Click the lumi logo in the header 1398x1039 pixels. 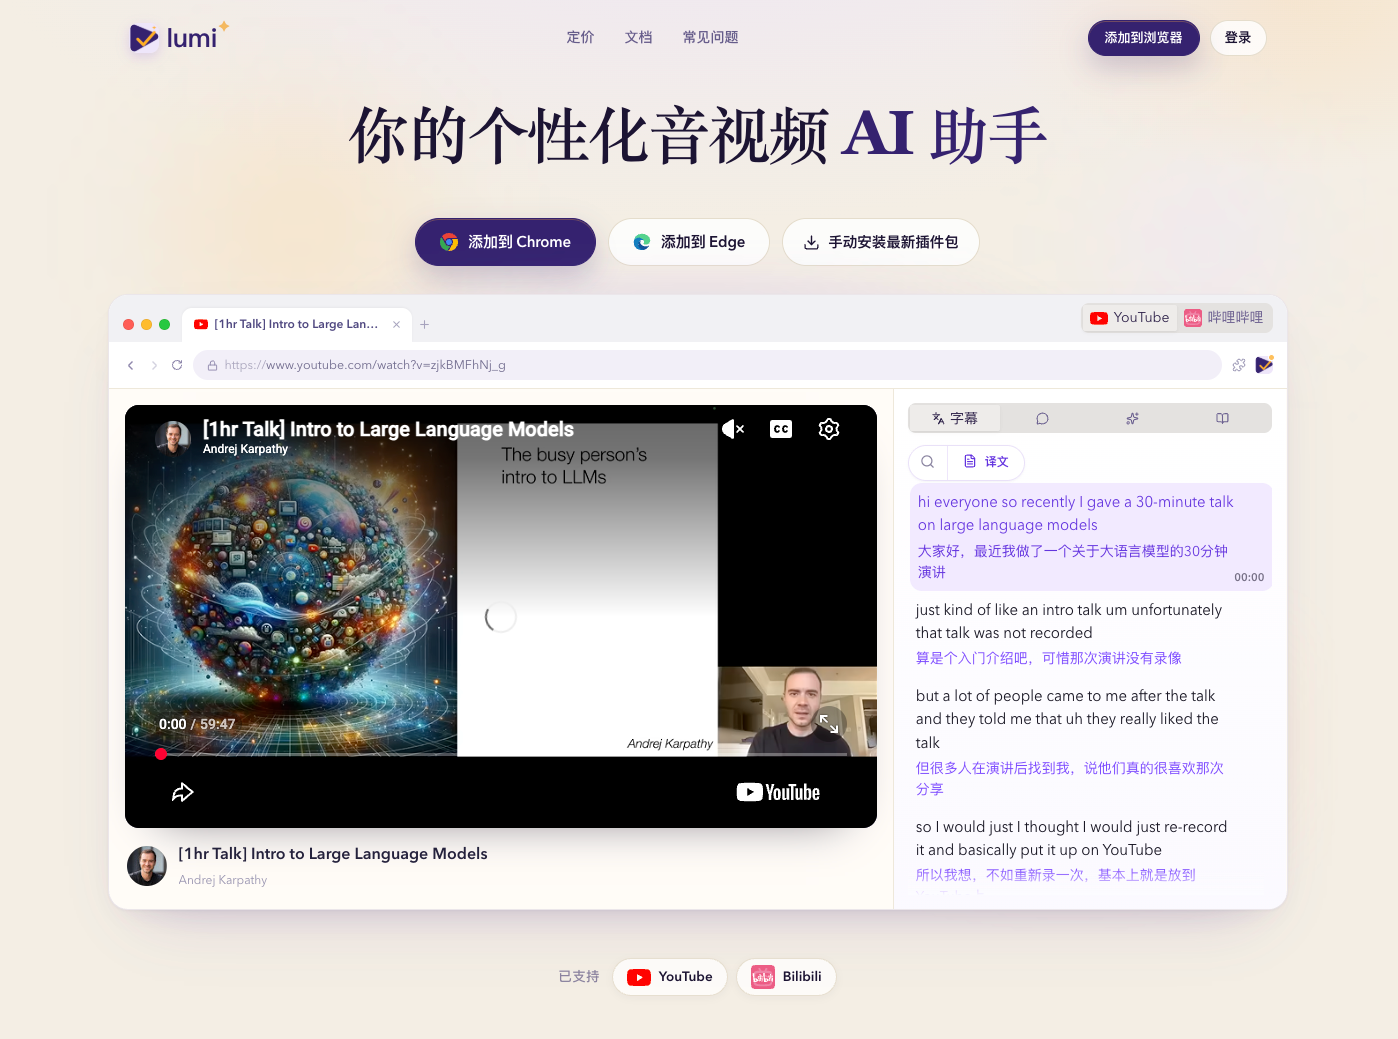click(x=178, y=37)
